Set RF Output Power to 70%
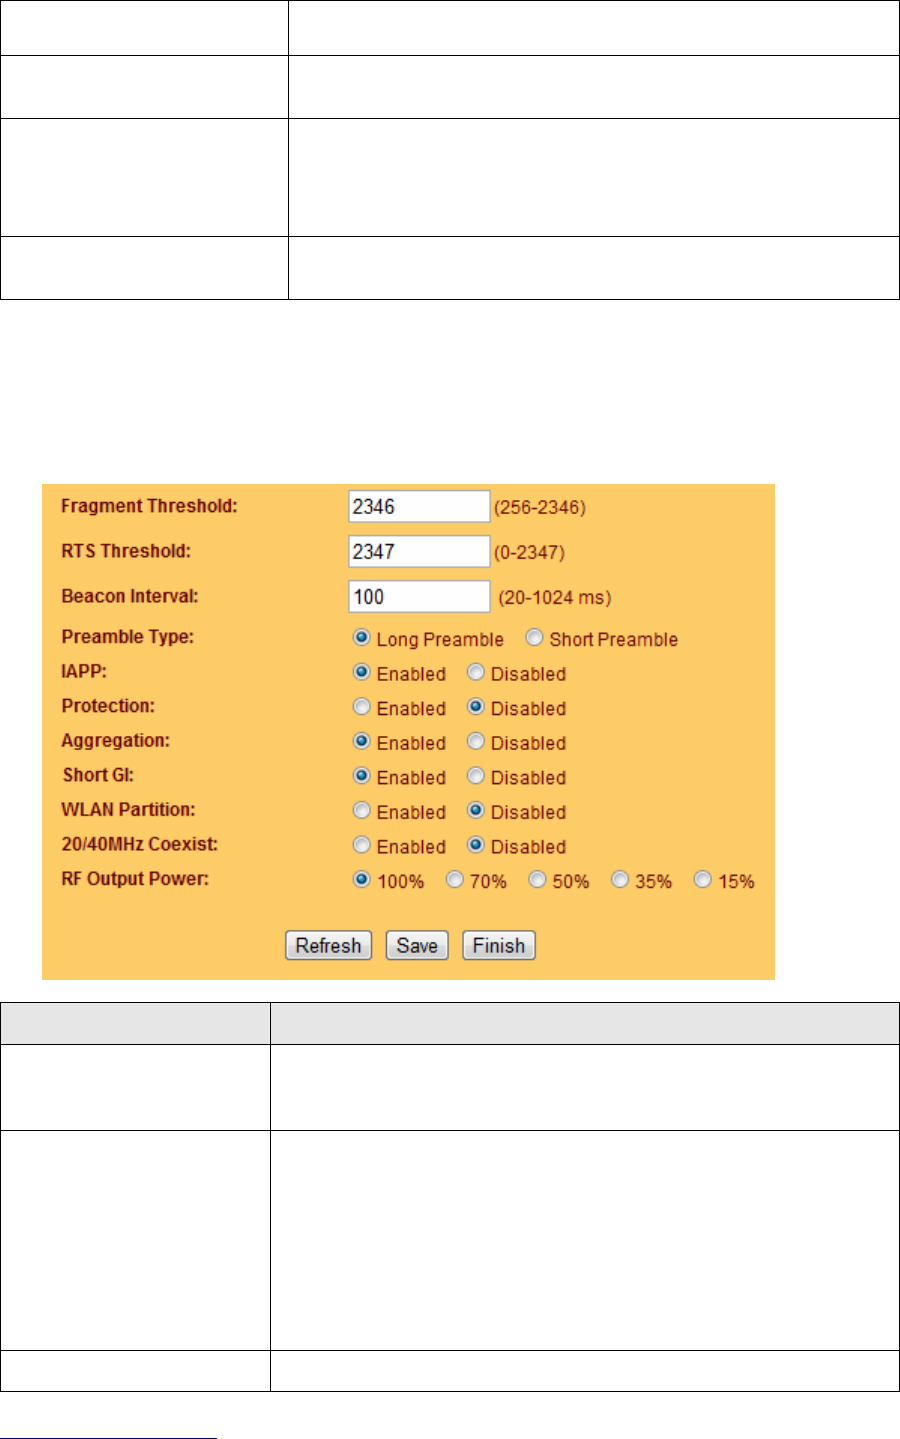Viewport: 900px width, 1439px height. (455, 880)
